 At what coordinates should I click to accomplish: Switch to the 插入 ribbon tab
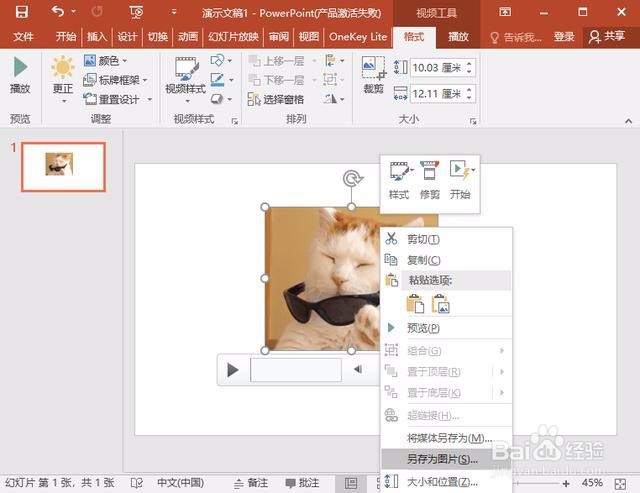(97, 37)
